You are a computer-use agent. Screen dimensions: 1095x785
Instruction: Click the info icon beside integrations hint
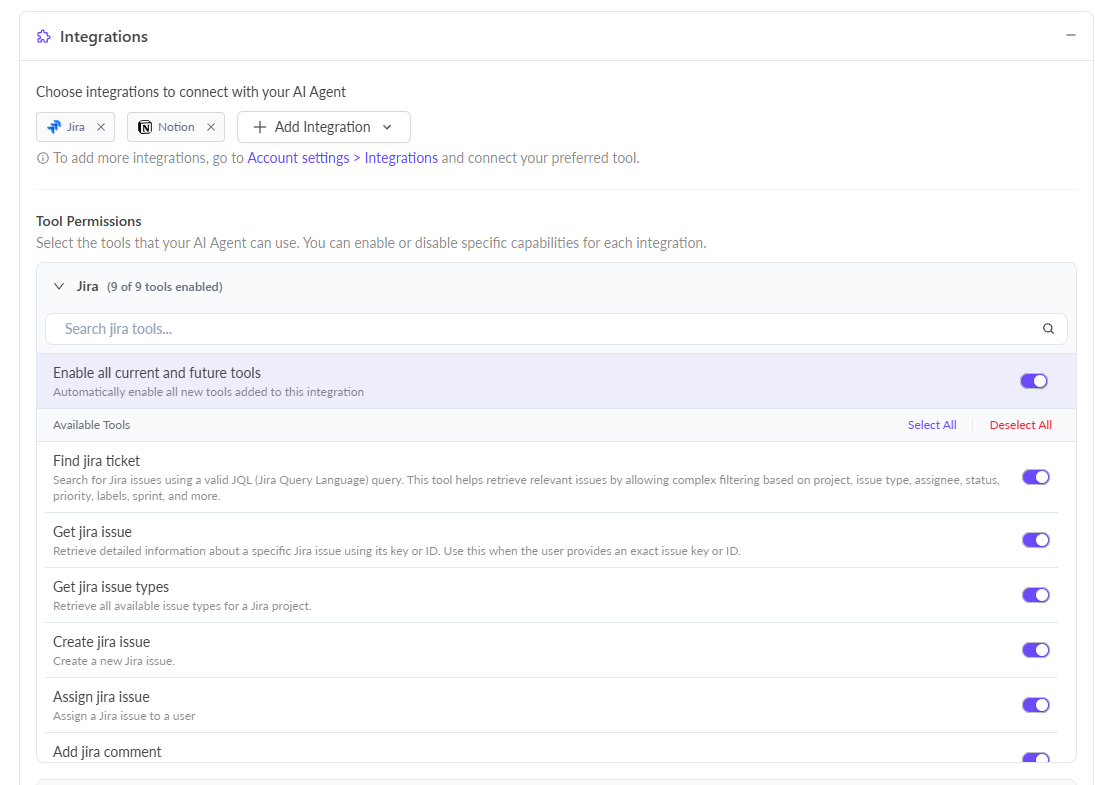pos(43,158)
